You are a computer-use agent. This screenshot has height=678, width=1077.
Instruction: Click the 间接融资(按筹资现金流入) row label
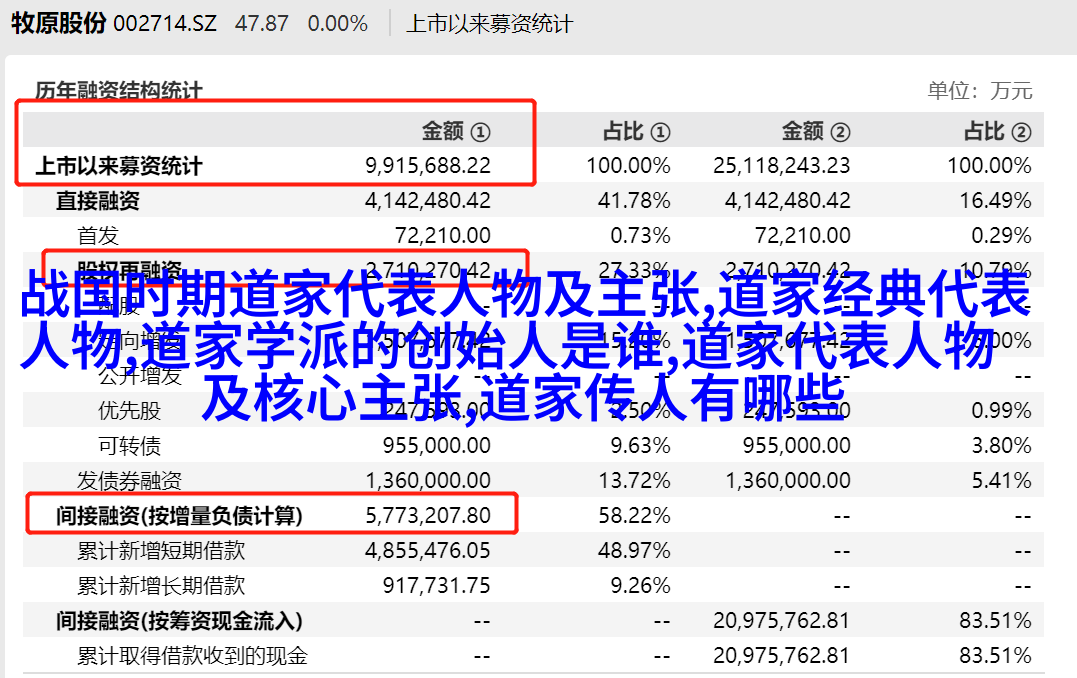[x=179, y=621]
